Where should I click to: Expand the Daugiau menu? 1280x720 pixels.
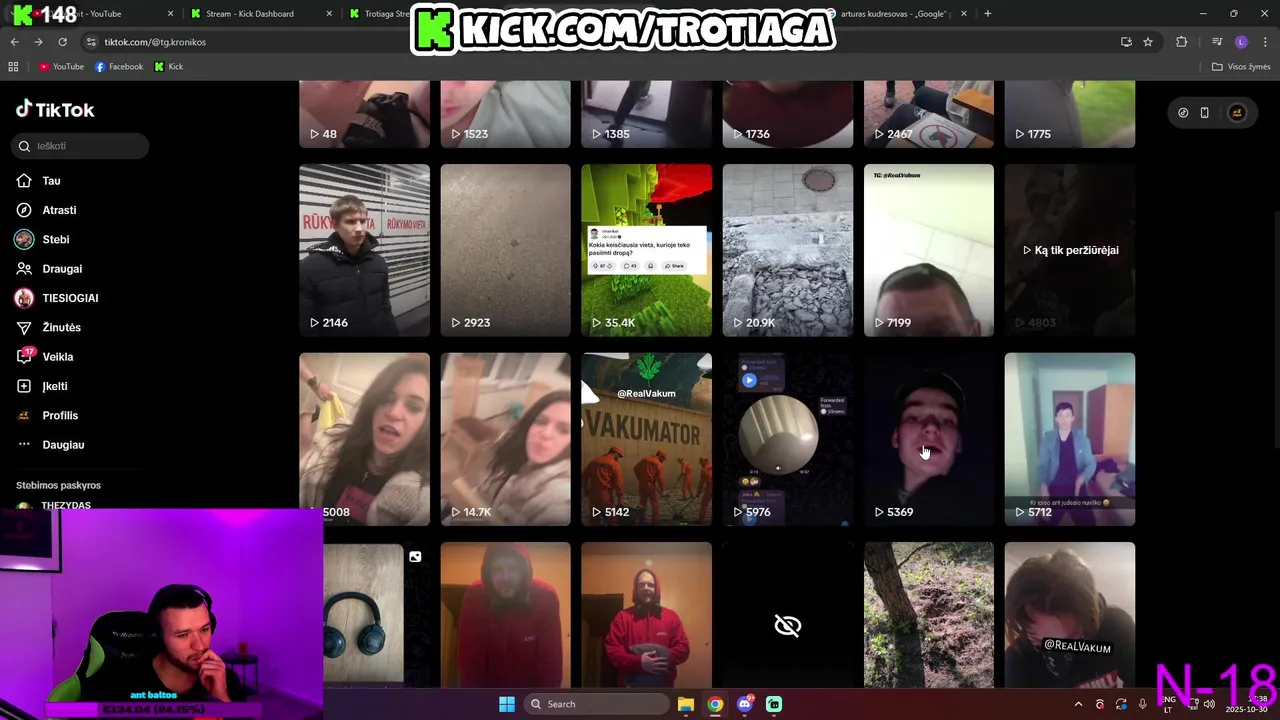50,445
